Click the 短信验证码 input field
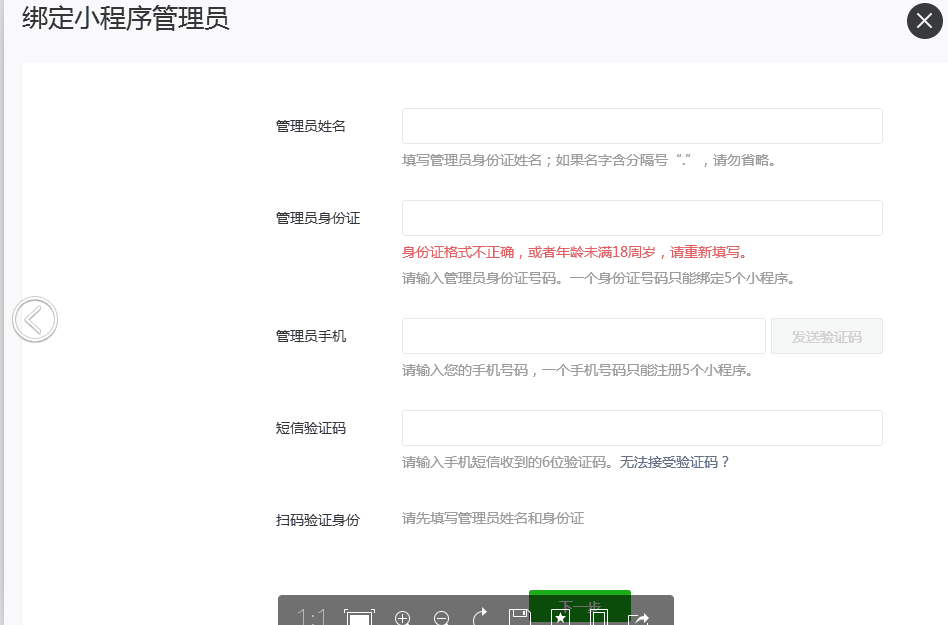 click(642, 428)
